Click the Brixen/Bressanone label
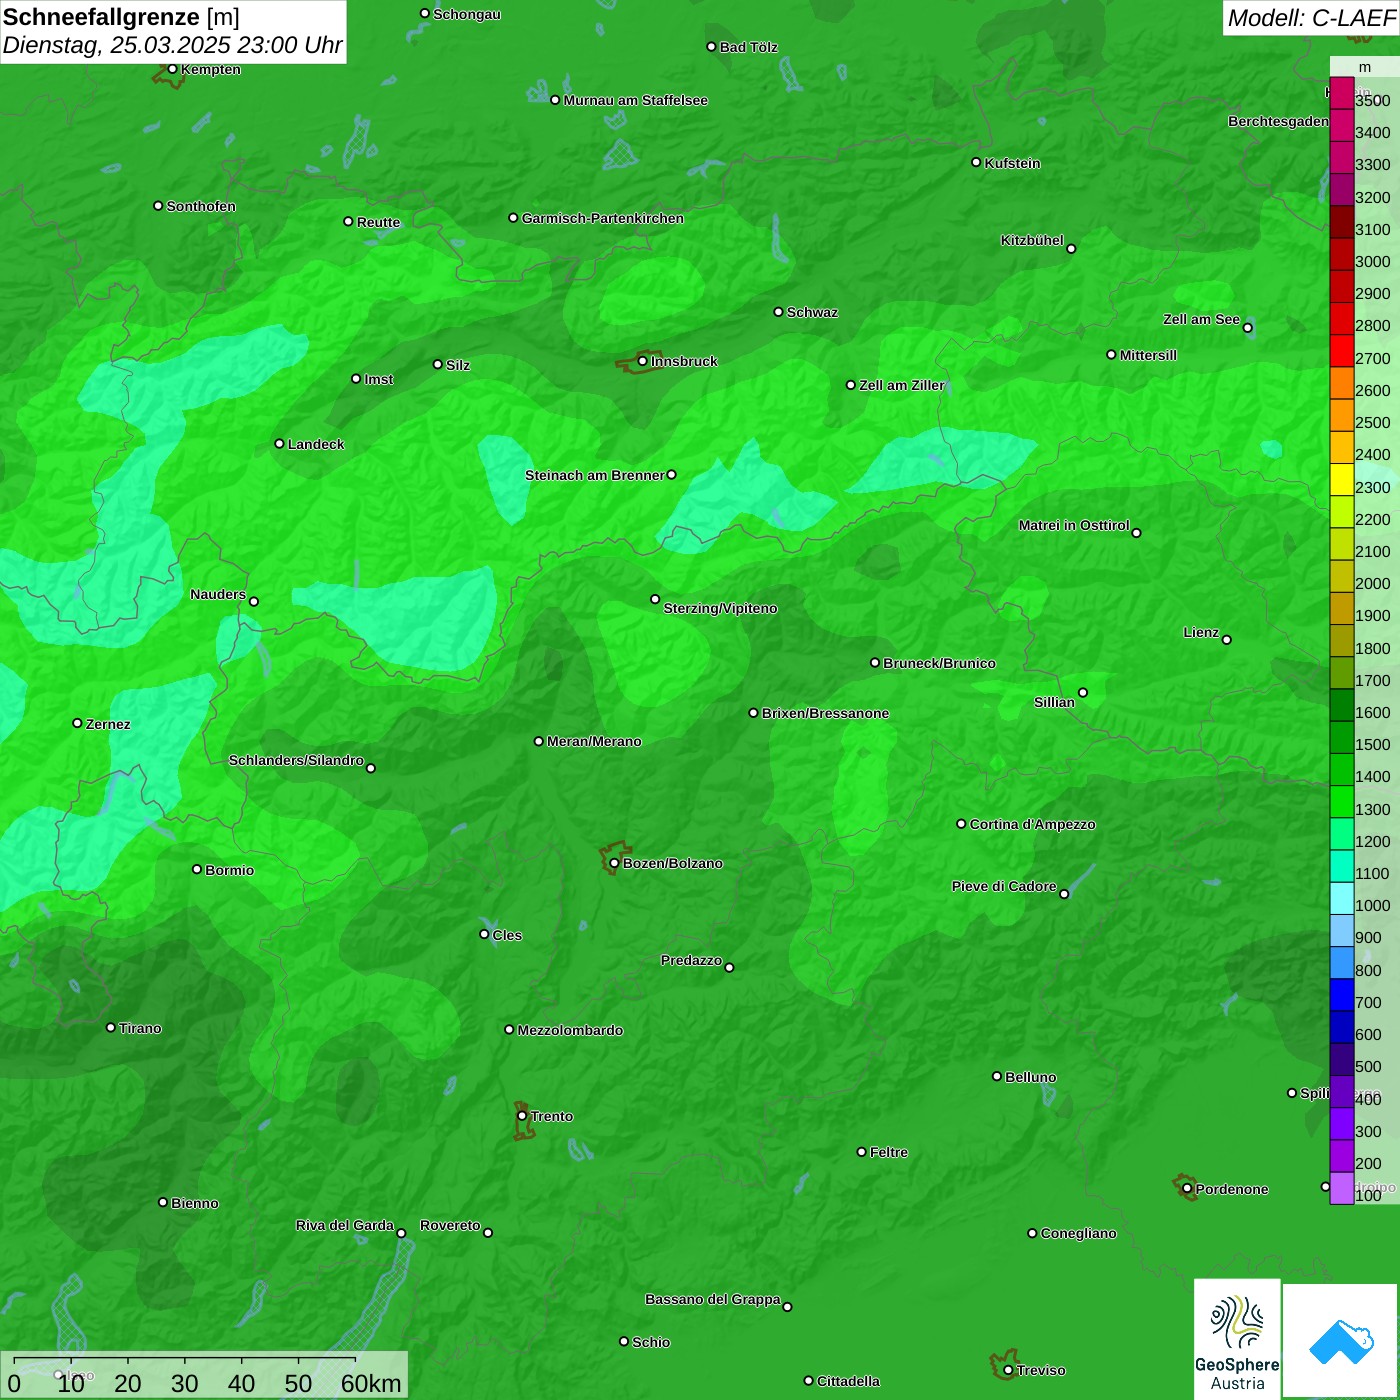 [825, 713]
